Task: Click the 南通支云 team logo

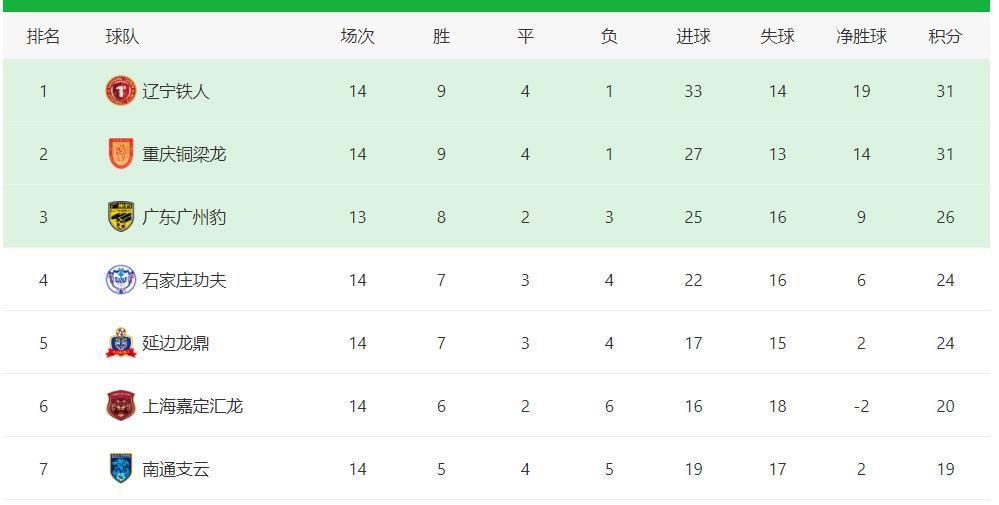Action: pos(120,469)
